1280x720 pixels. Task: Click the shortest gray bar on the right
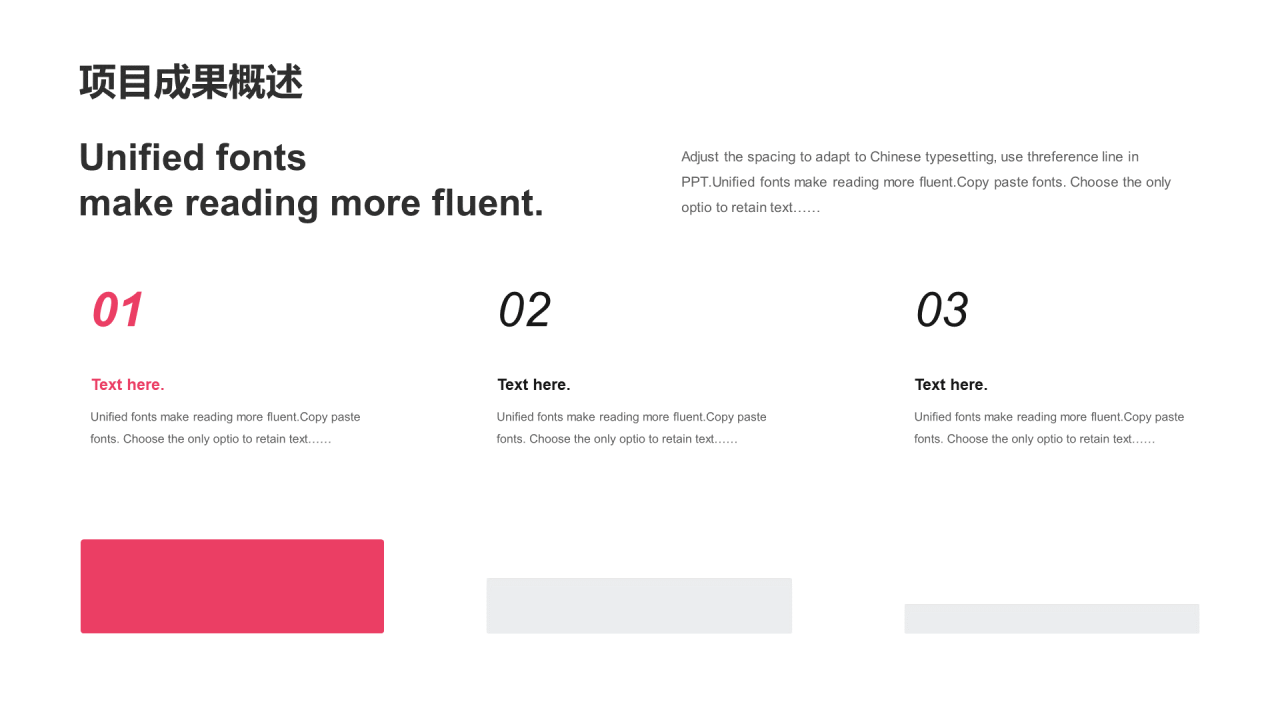[x=1052, y=618]
